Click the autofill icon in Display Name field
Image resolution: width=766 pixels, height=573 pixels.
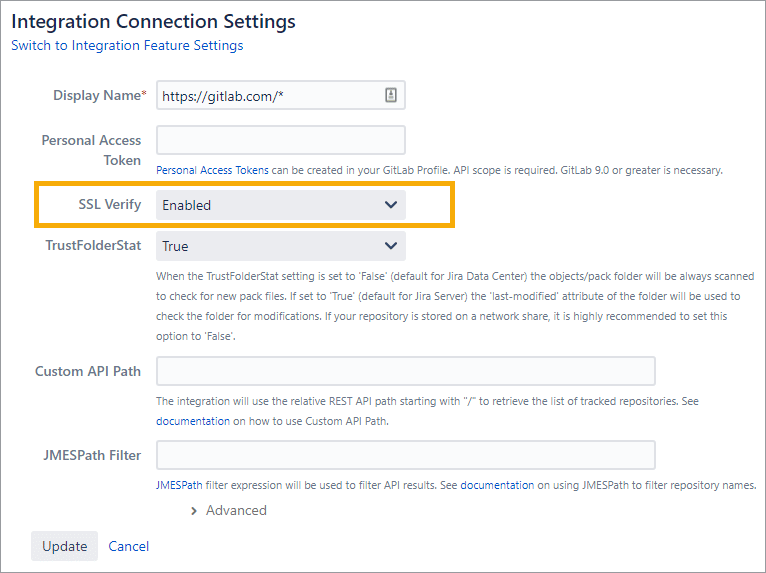(391, 95)
